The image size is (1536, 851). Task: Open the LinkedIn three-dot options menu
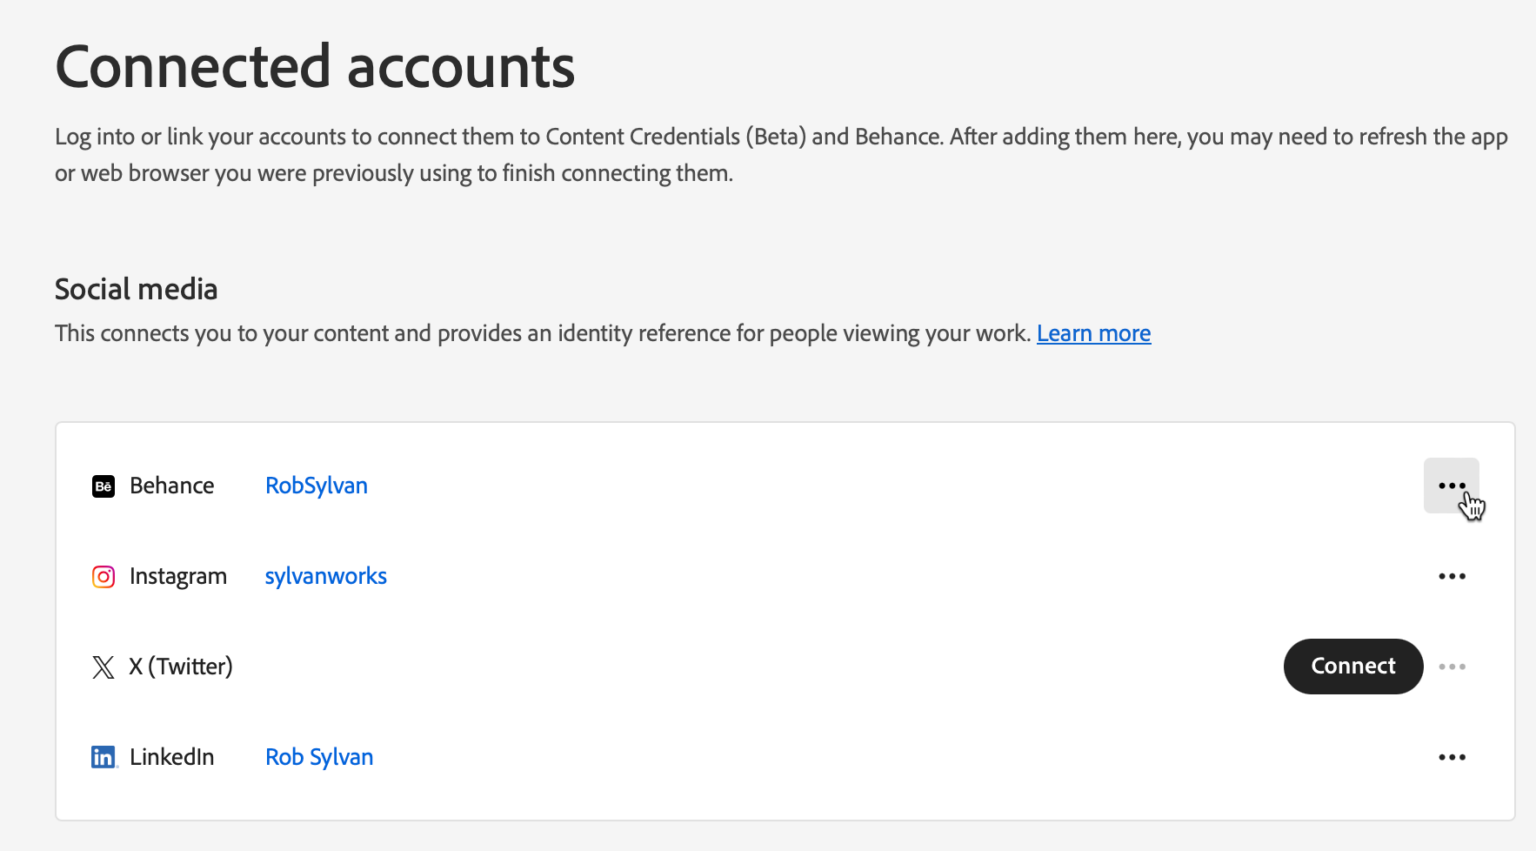pos(1451,758)
